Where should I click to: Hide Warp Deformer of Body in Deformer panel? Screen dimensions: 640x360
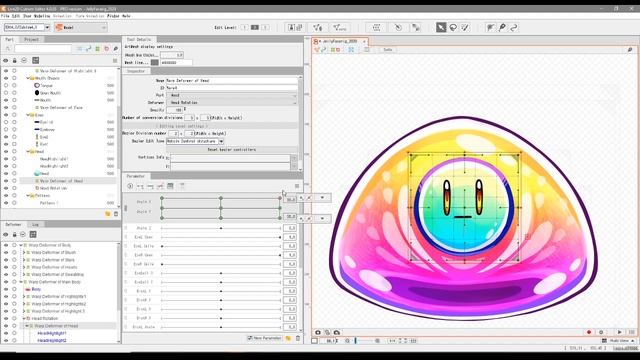click(6, 245)
